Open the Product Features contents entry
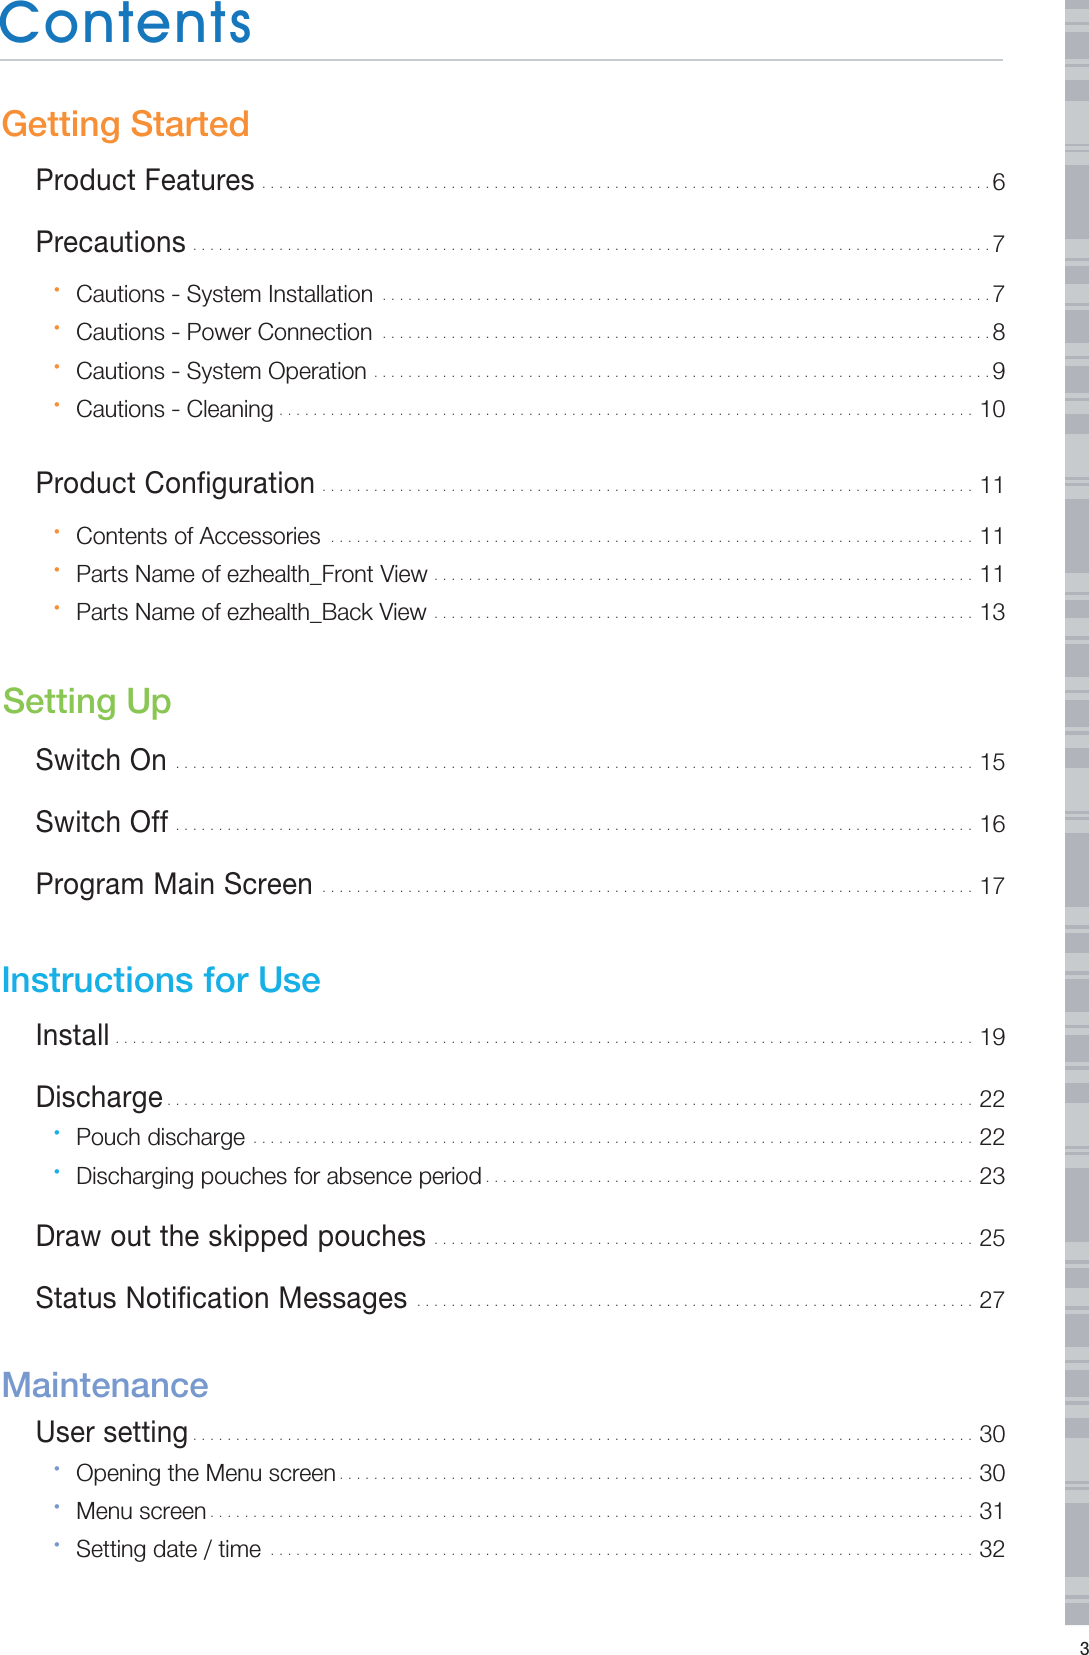This screenshot has height=1655, width=1089. [145, 181]
